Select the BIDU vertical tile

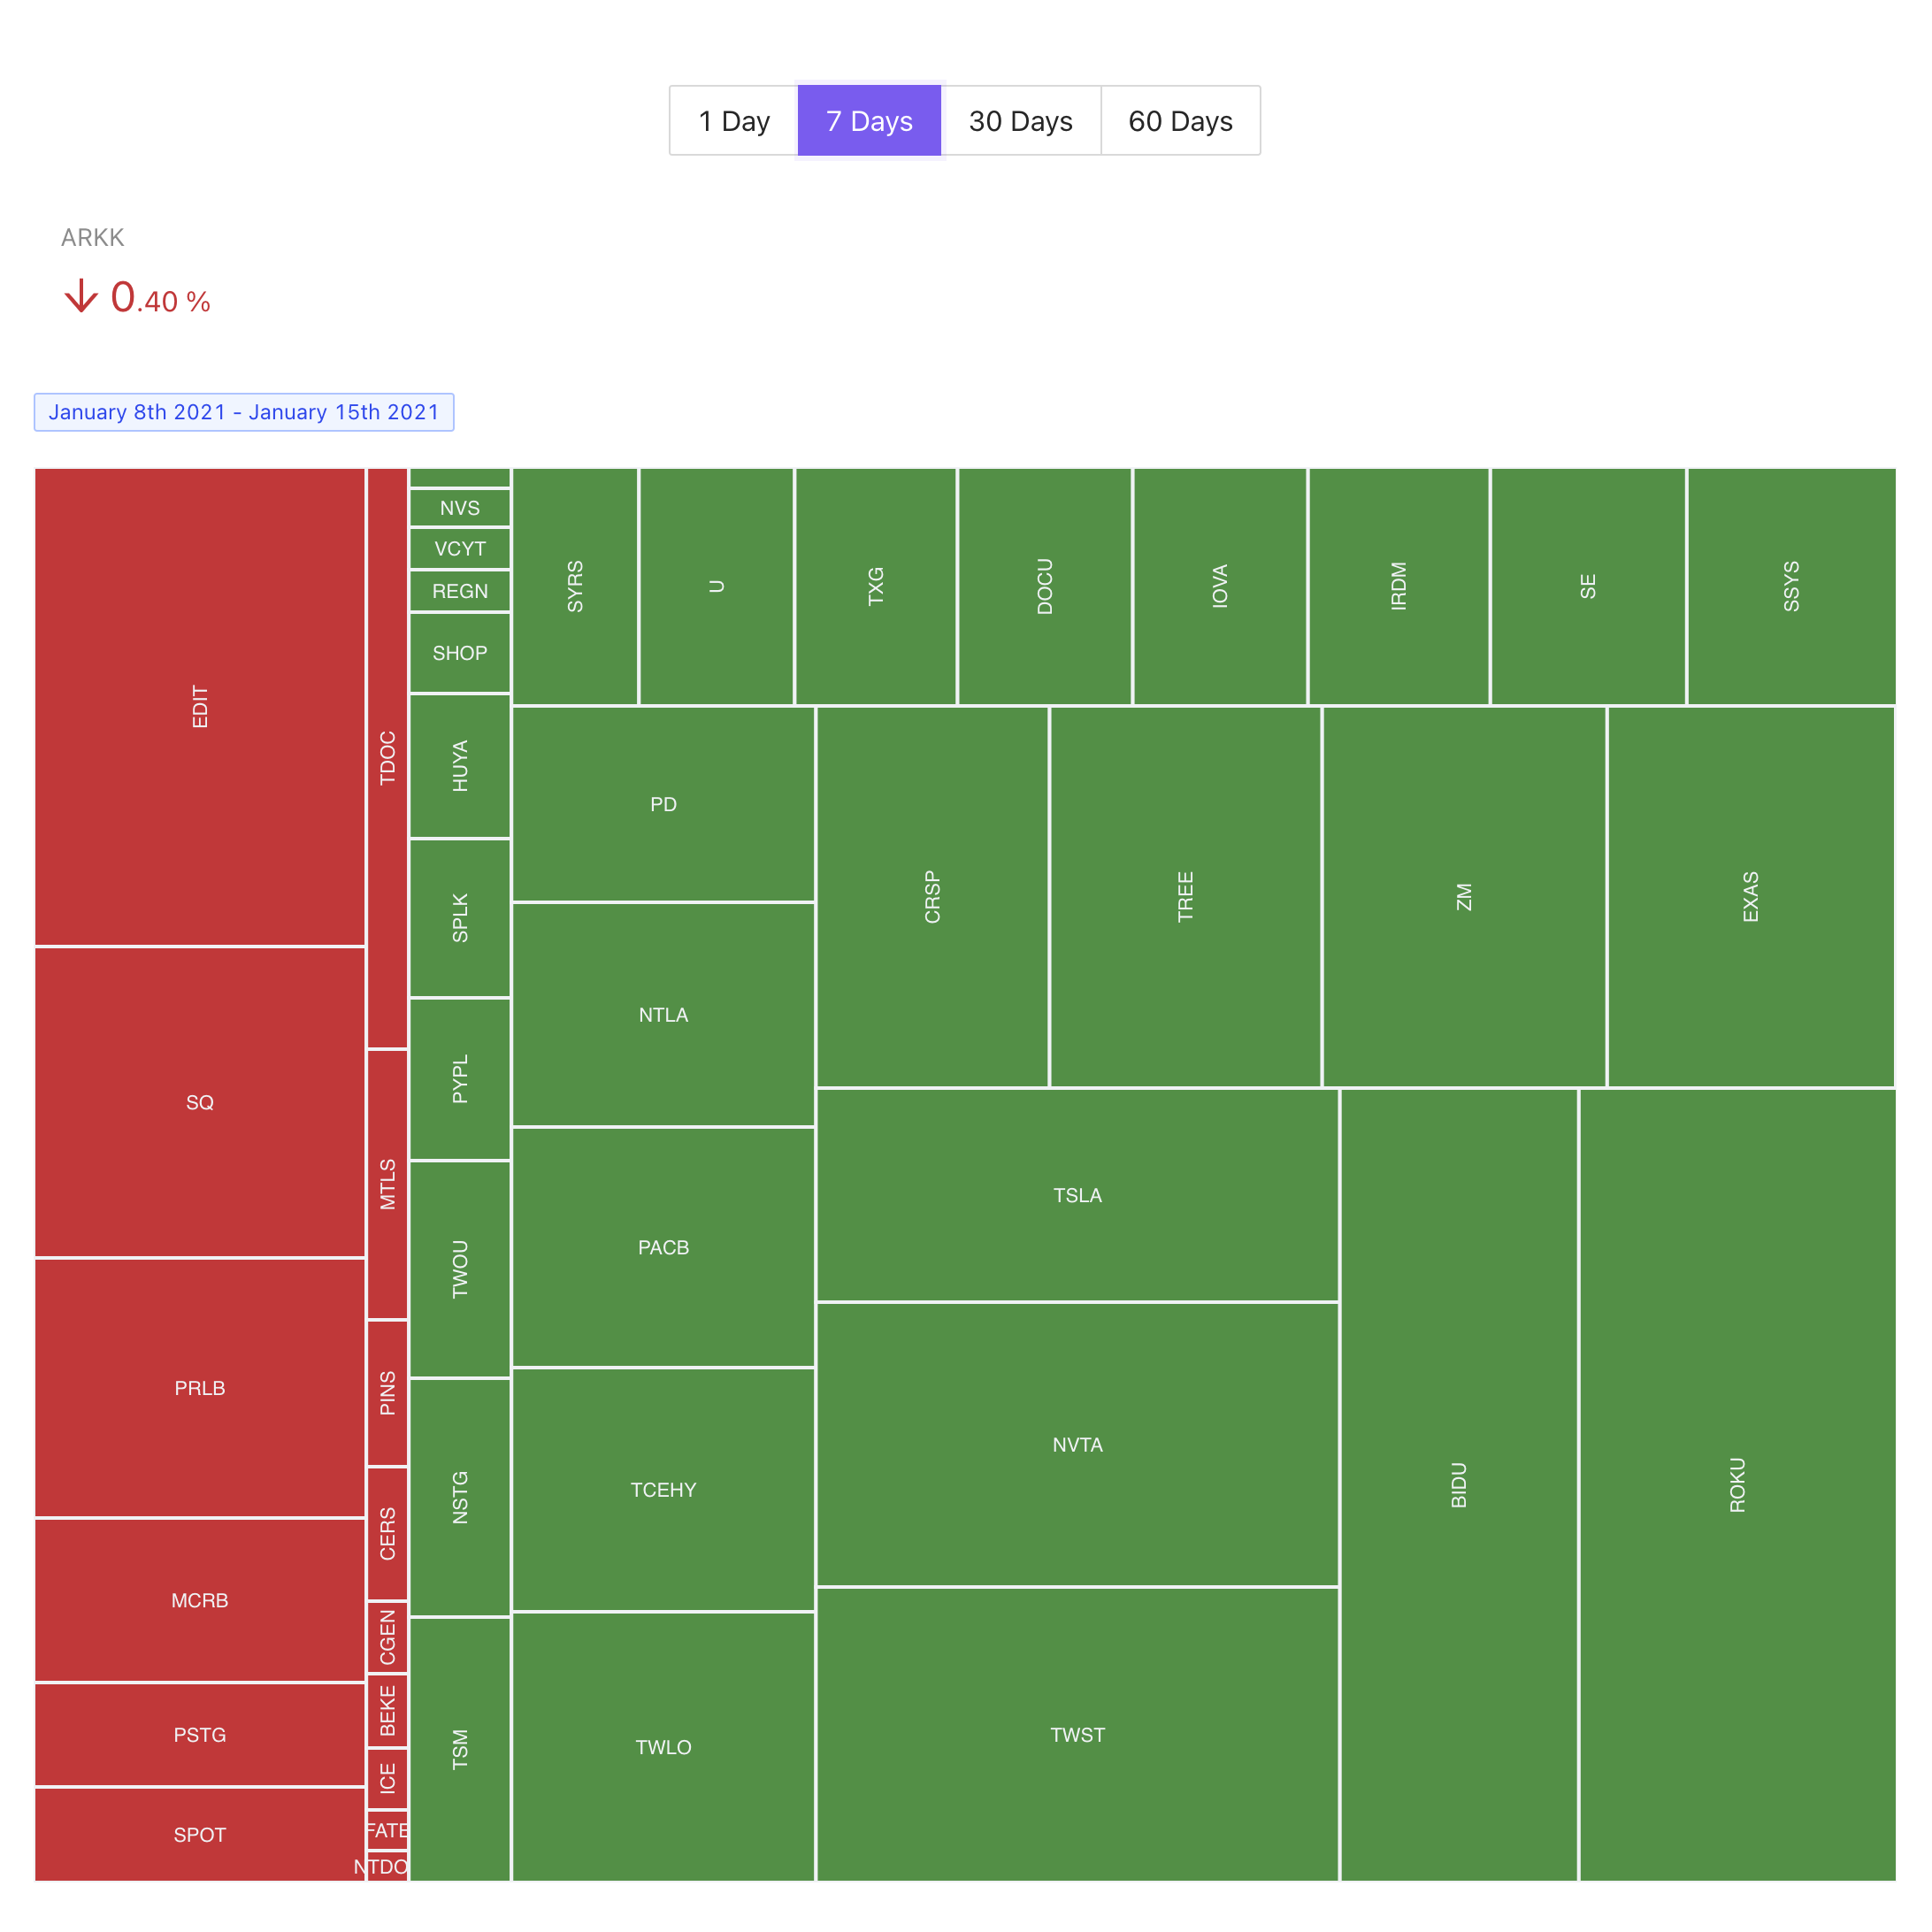point(1458,1484)
